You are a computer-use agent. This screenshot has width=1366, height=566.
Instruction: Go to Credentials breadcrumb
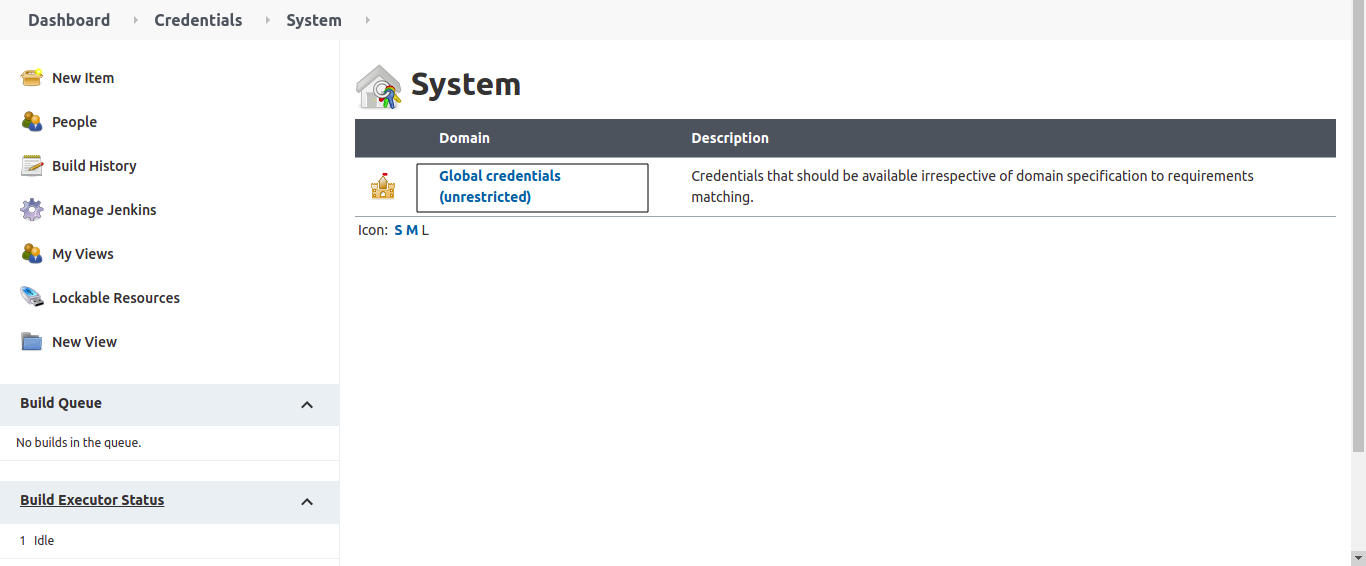(x=198, y=20)
